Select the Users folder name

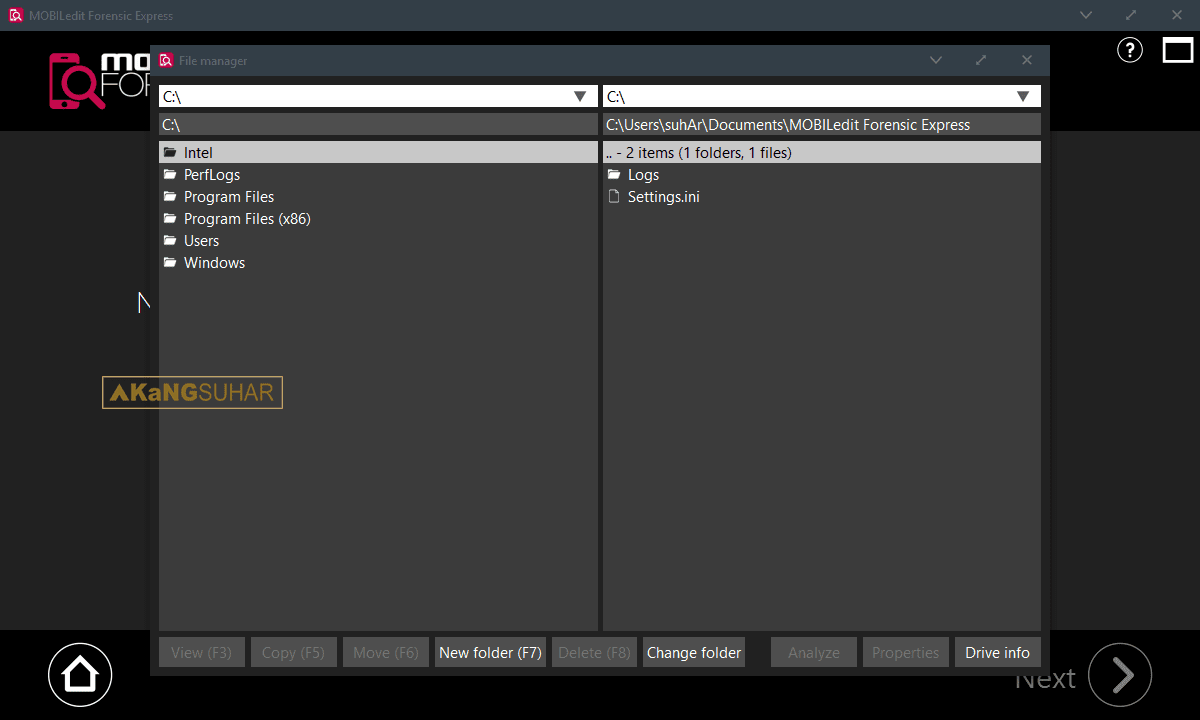[x=201, y=241]
